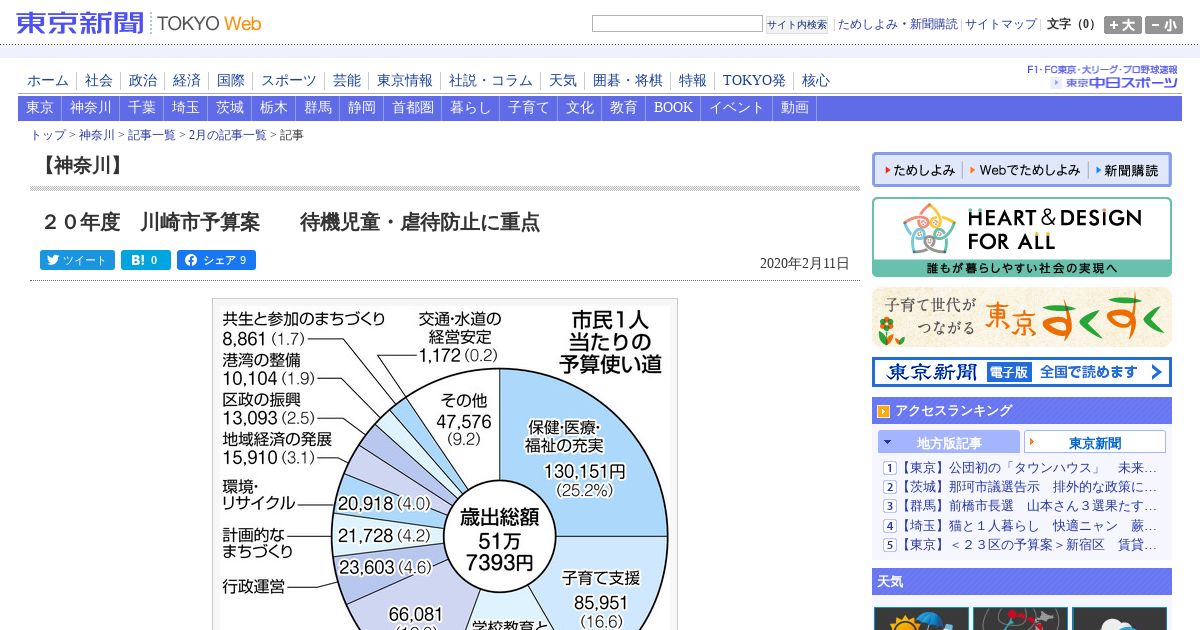This screenshot has width=1200, height=630.
Task: Select 埼玉 regional tab
Action: pos(186,108)
